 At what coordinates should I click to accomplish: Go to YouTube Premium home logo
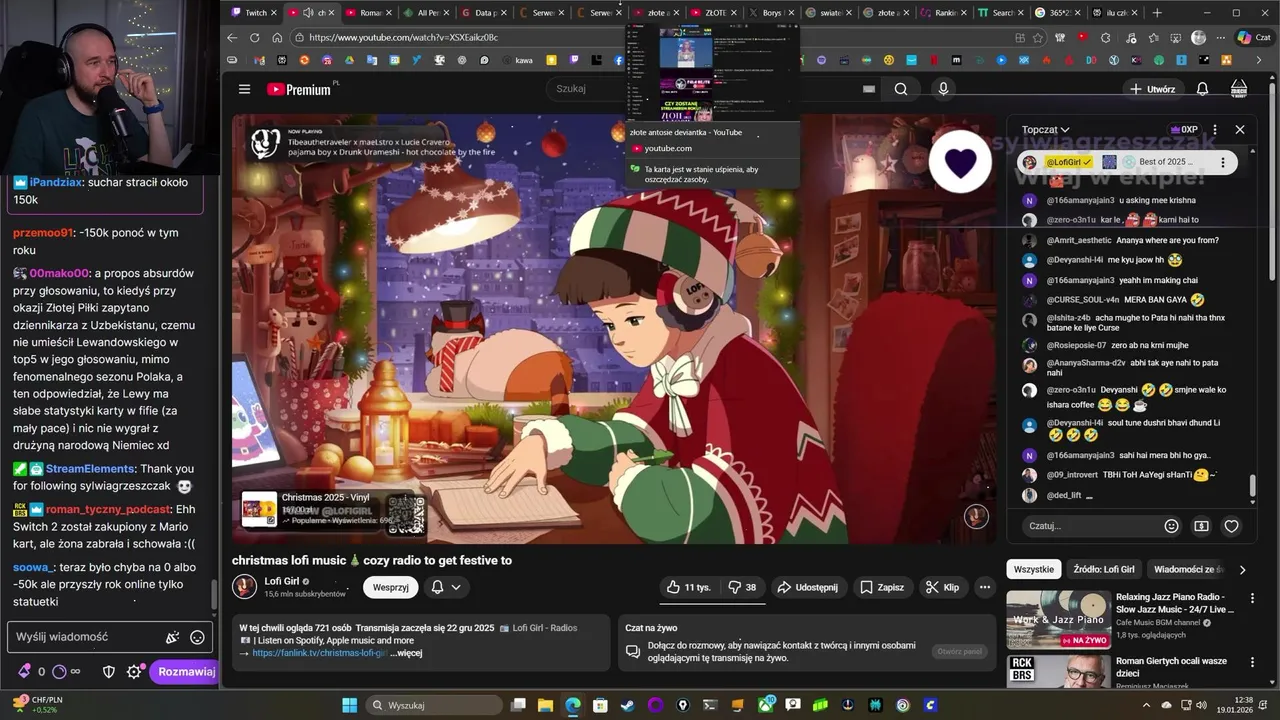(303, 89)
